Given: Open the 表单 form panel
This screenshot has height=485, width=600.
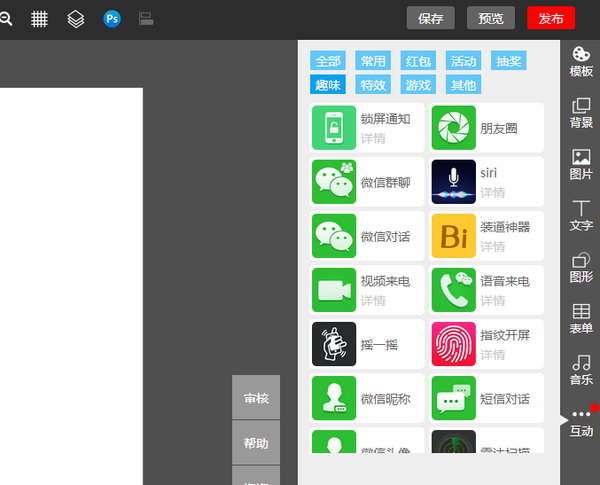Looking at the screenshot, I should click(x=581, y=319).
